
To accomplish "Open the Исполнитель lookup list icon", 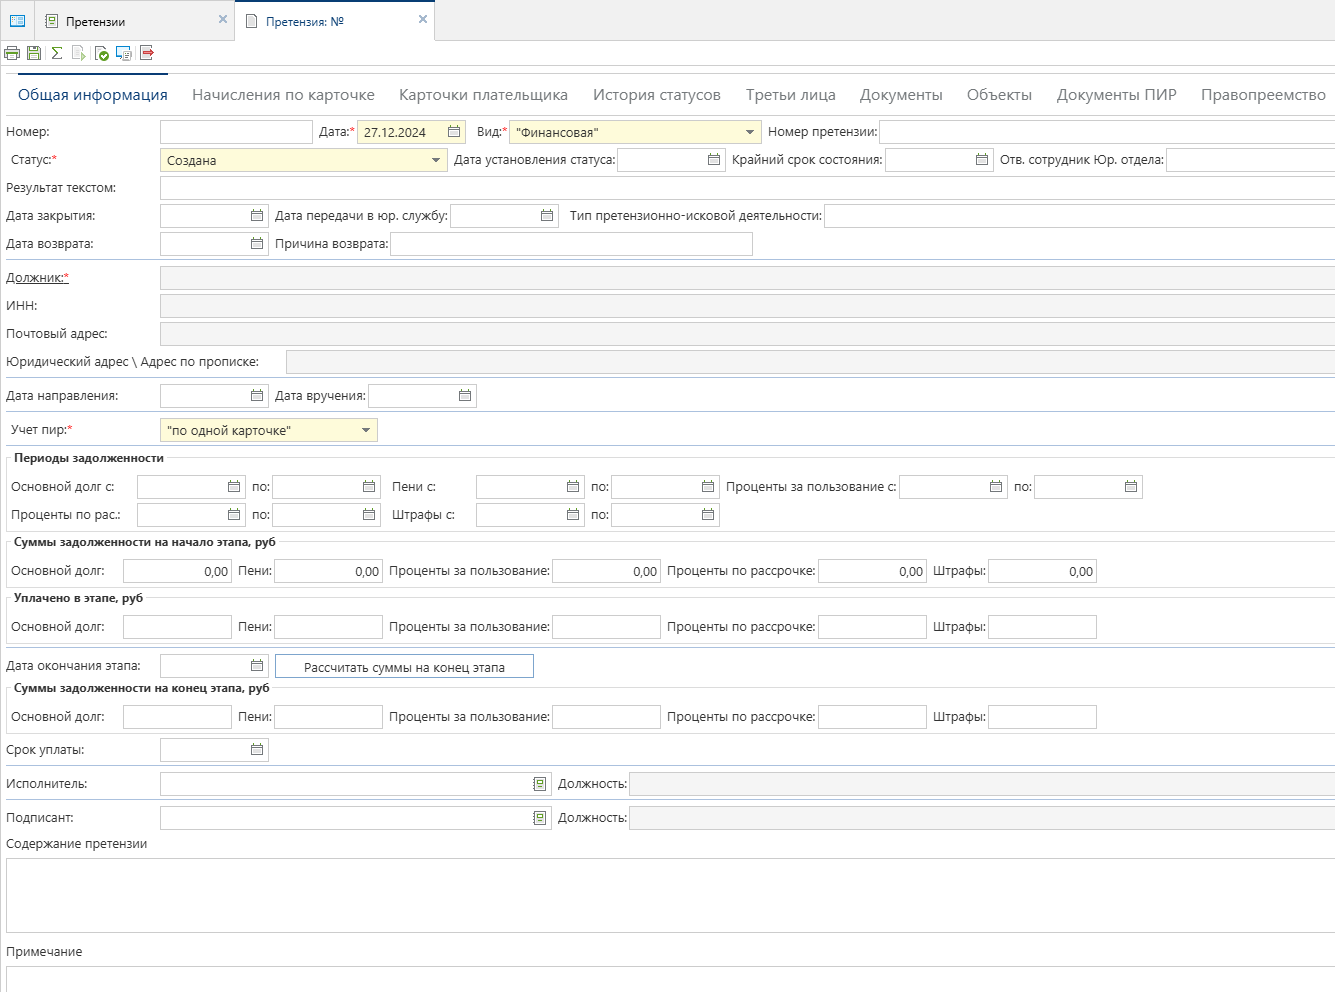I will (540, 784).
